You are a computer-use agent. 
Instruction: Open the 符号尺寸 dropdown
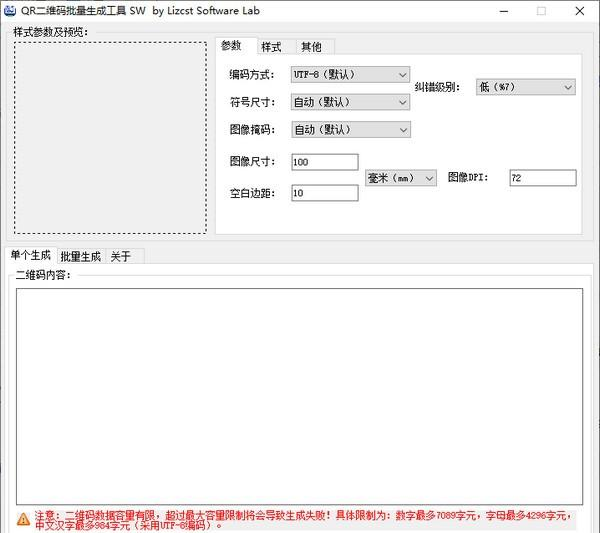(x=351, y=102)
